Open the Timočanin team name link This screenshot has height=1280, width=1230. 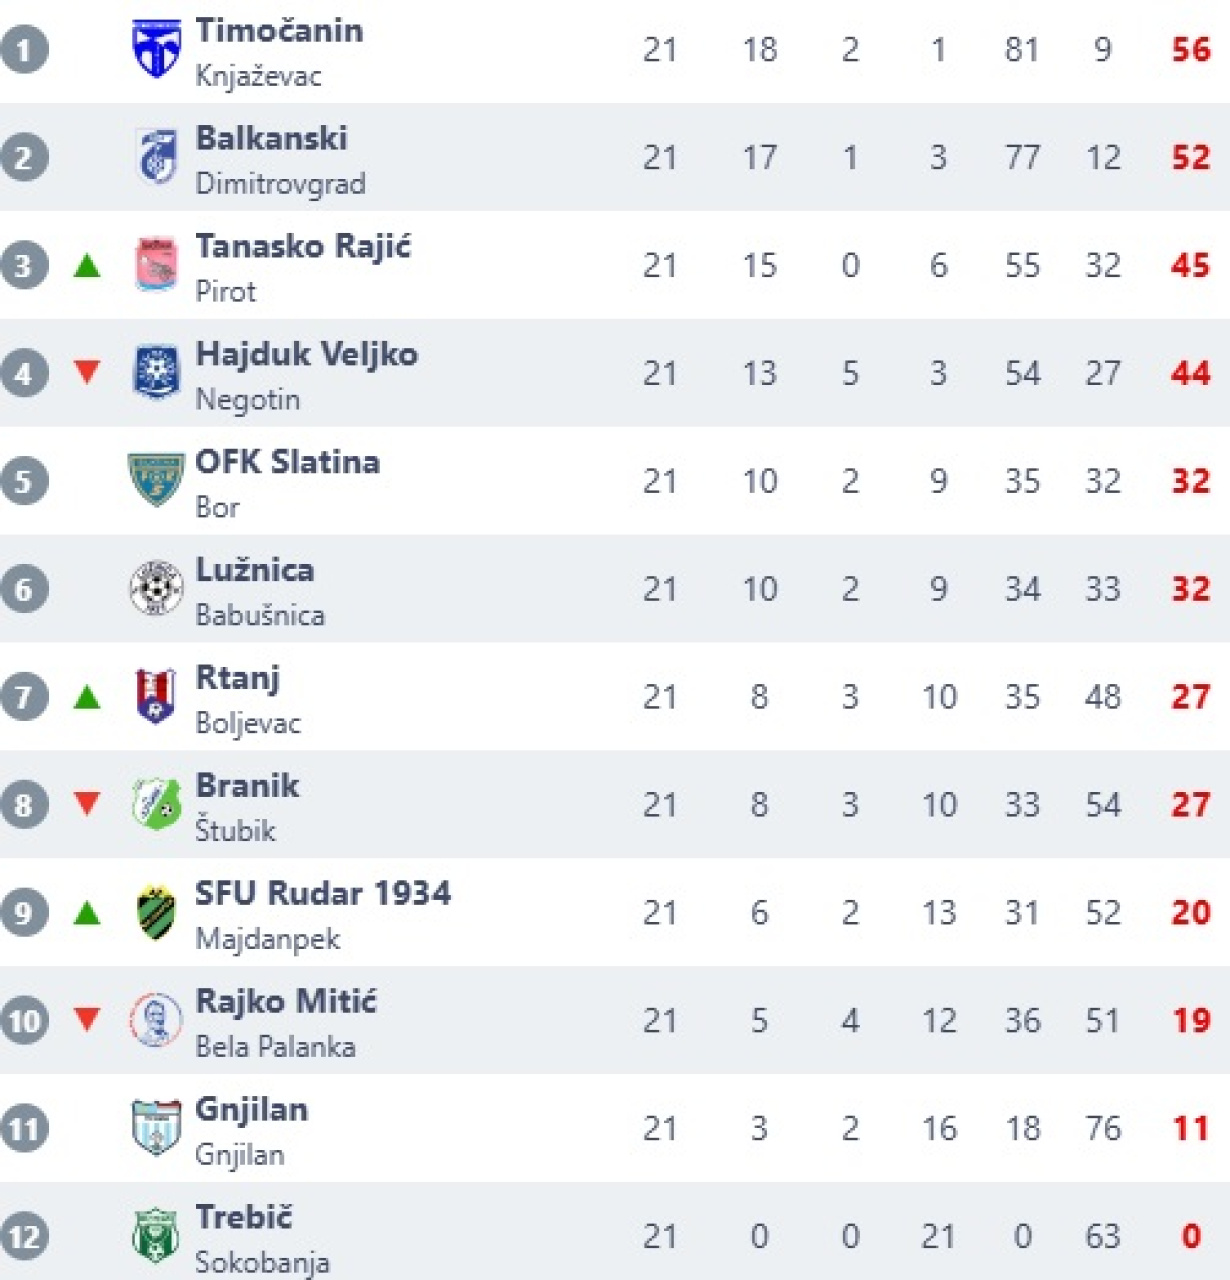pyautogui.click(x=279, y=31)
